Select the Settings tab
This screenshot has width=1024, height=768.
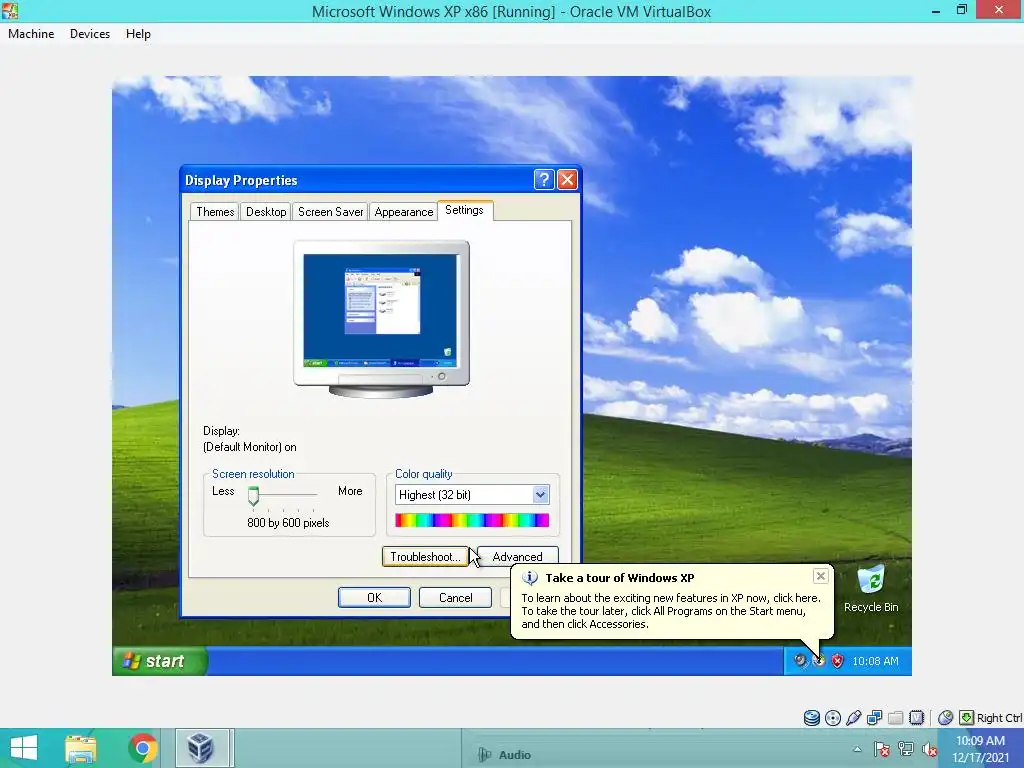pyautogui.click(x=464, y=210)
